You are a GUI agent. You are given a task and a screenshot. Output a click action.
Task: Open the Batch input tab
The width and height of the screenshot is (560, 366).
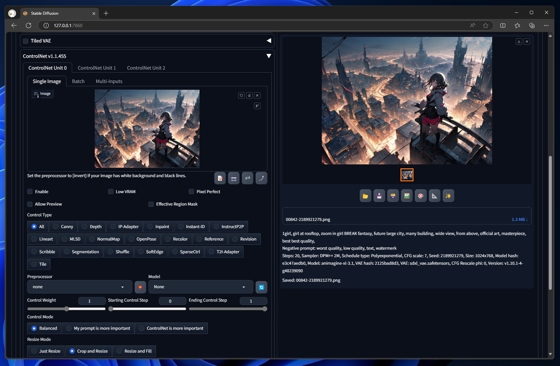pos(78,81)
